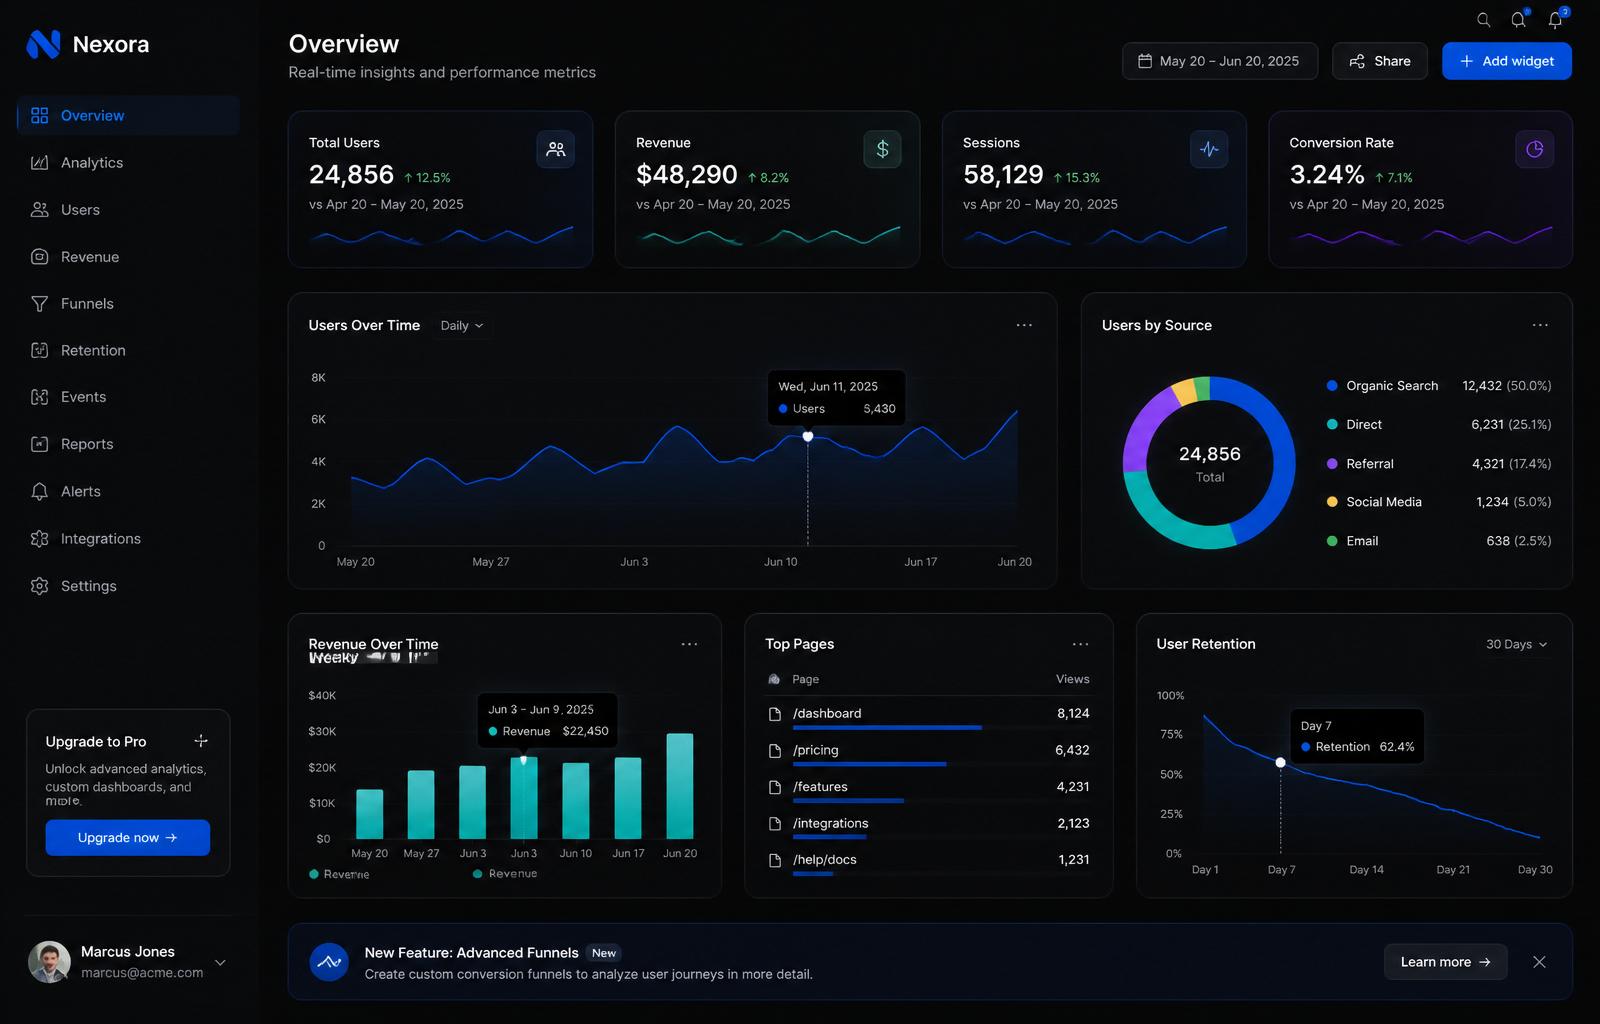This screenshot has height=1024, width=1600.
Task: Click the /dashboard page file icon
Action: coord(774,714)
